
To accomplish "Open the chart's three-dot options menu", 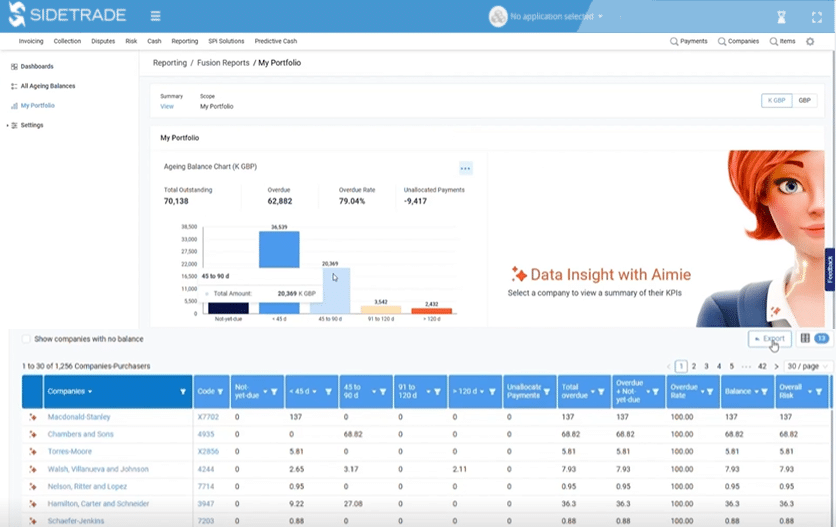I will [x=465, y=169].
